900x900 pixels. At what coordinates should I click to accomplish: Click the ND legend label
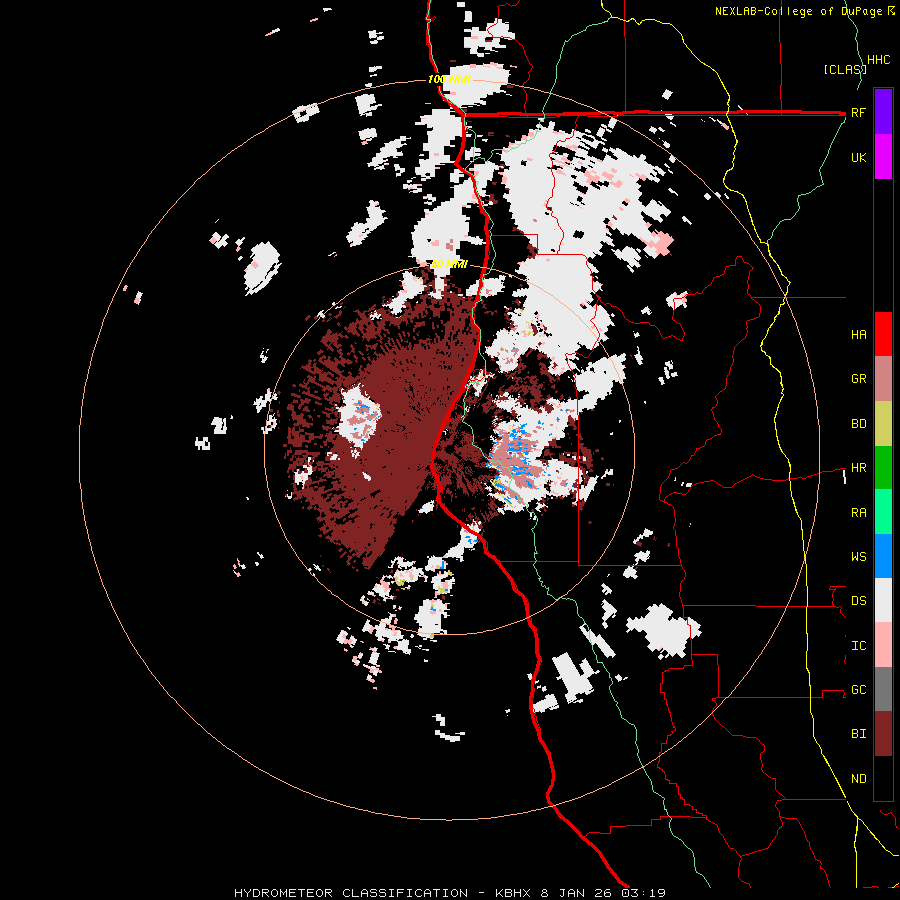(858, 779)
